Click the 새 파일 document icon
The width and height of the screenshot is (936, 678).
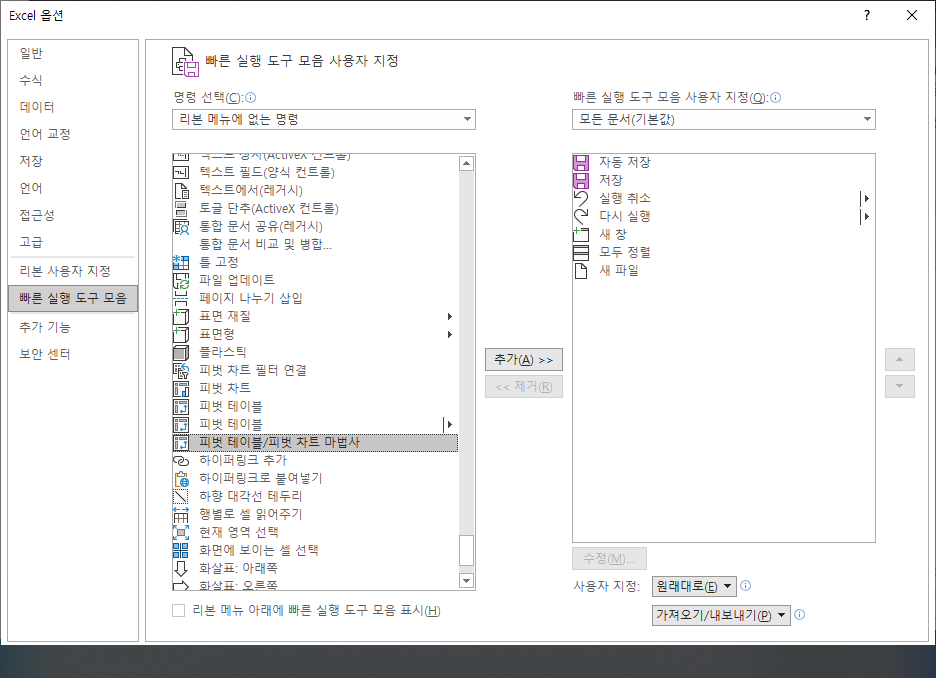pos(581,270)
